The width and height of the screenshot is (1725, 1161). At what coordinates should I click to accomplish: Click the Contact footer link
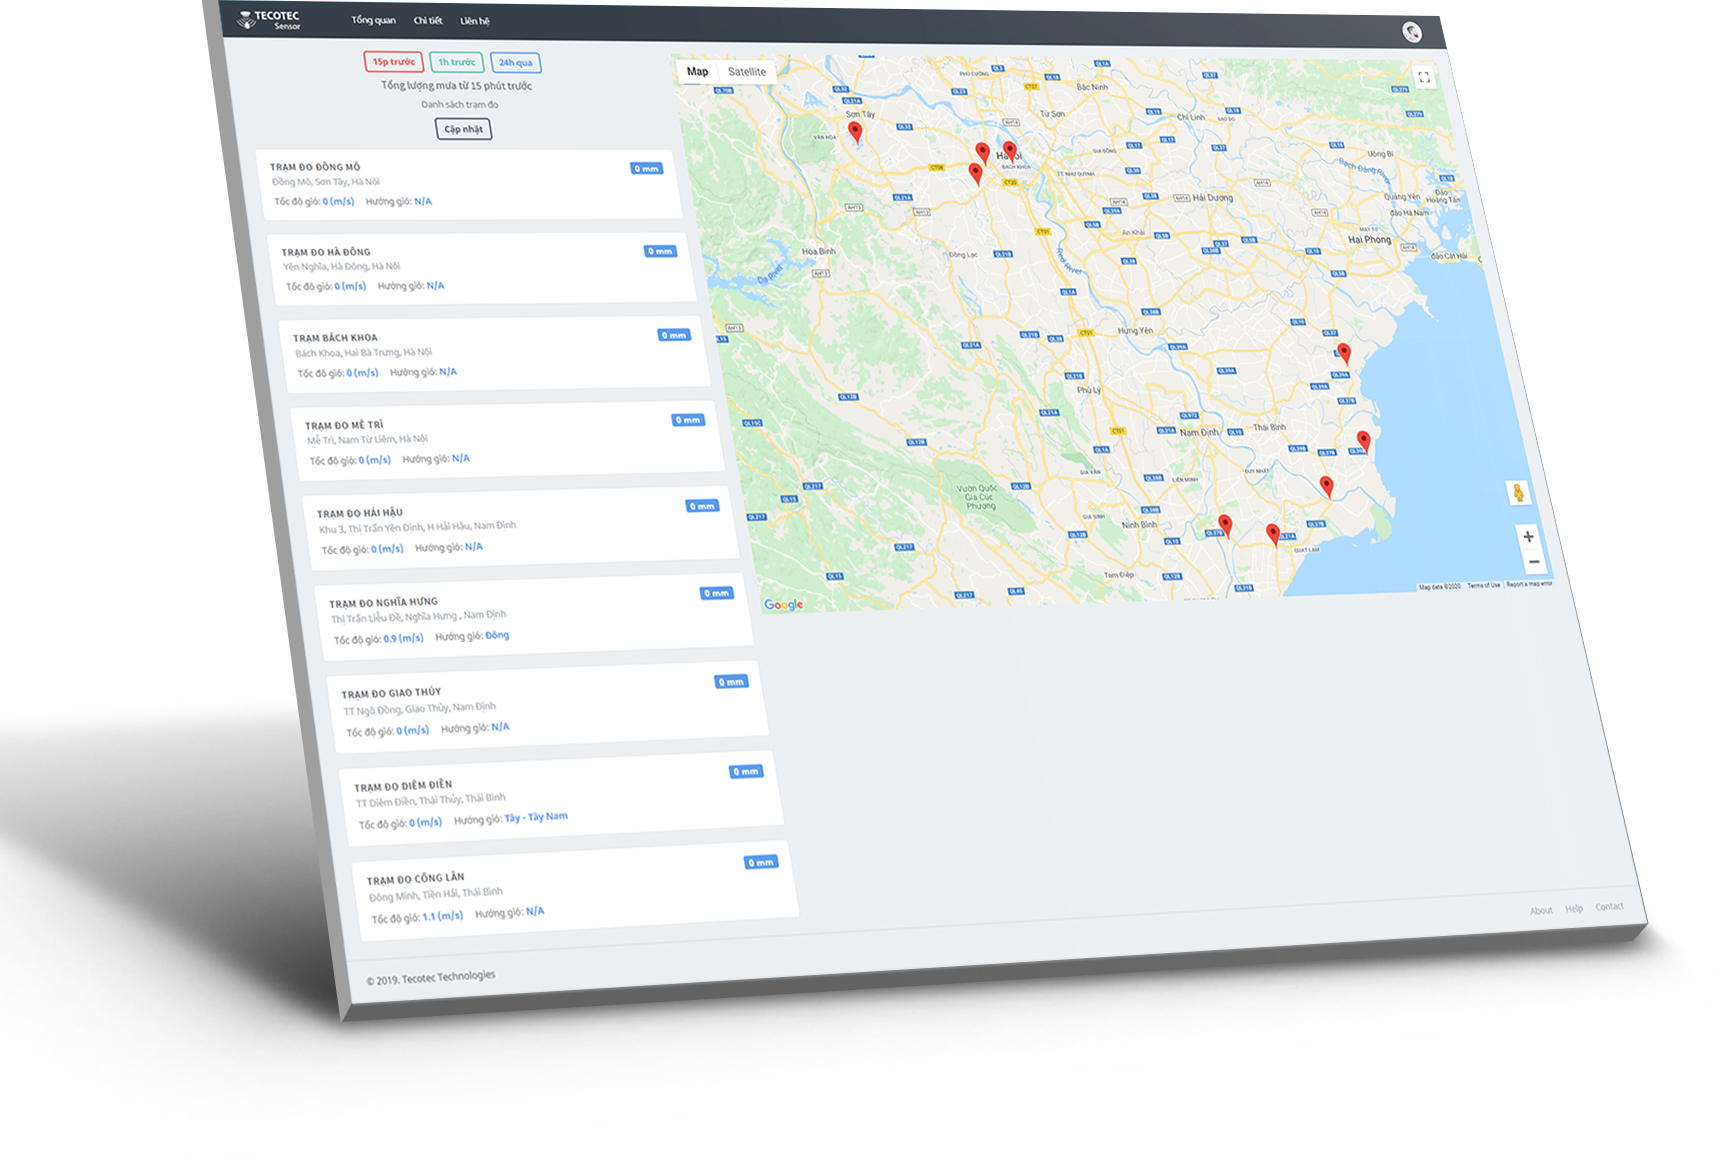pyautogui.click(x=1609, y=907)
